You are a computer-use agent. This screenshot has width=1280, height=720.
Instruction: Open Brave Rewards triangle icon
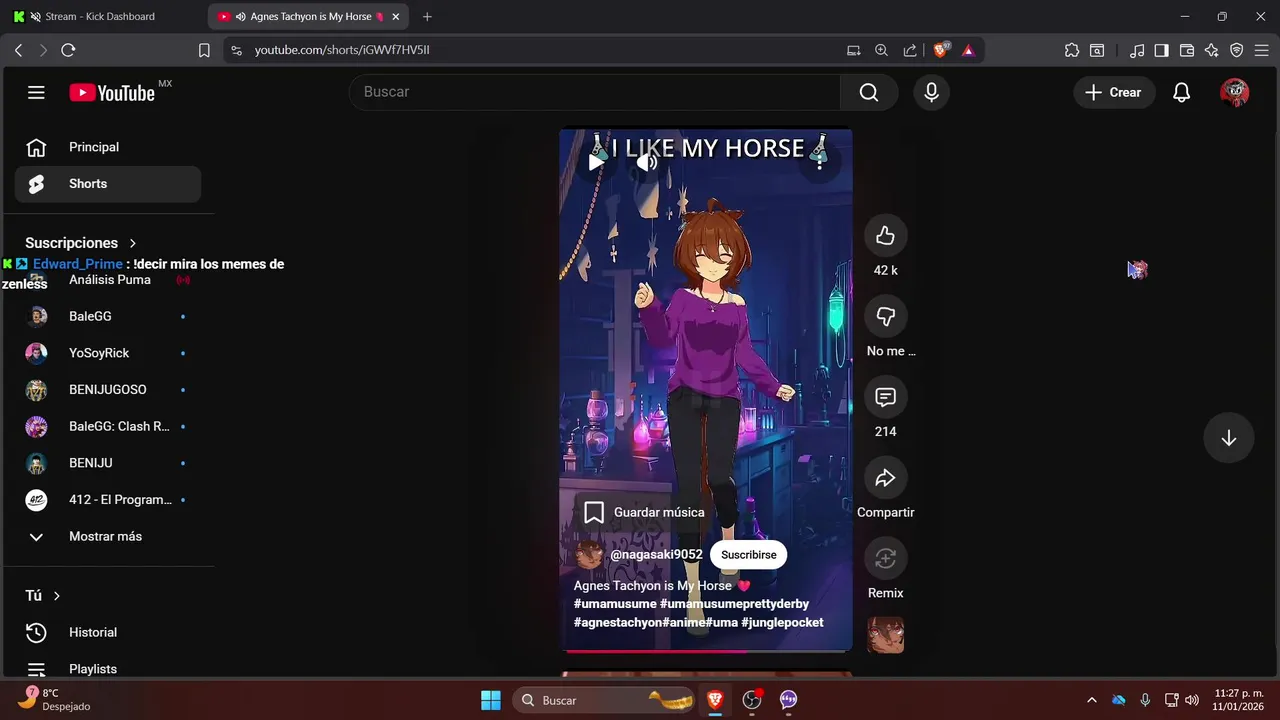(x=968, y=50)
